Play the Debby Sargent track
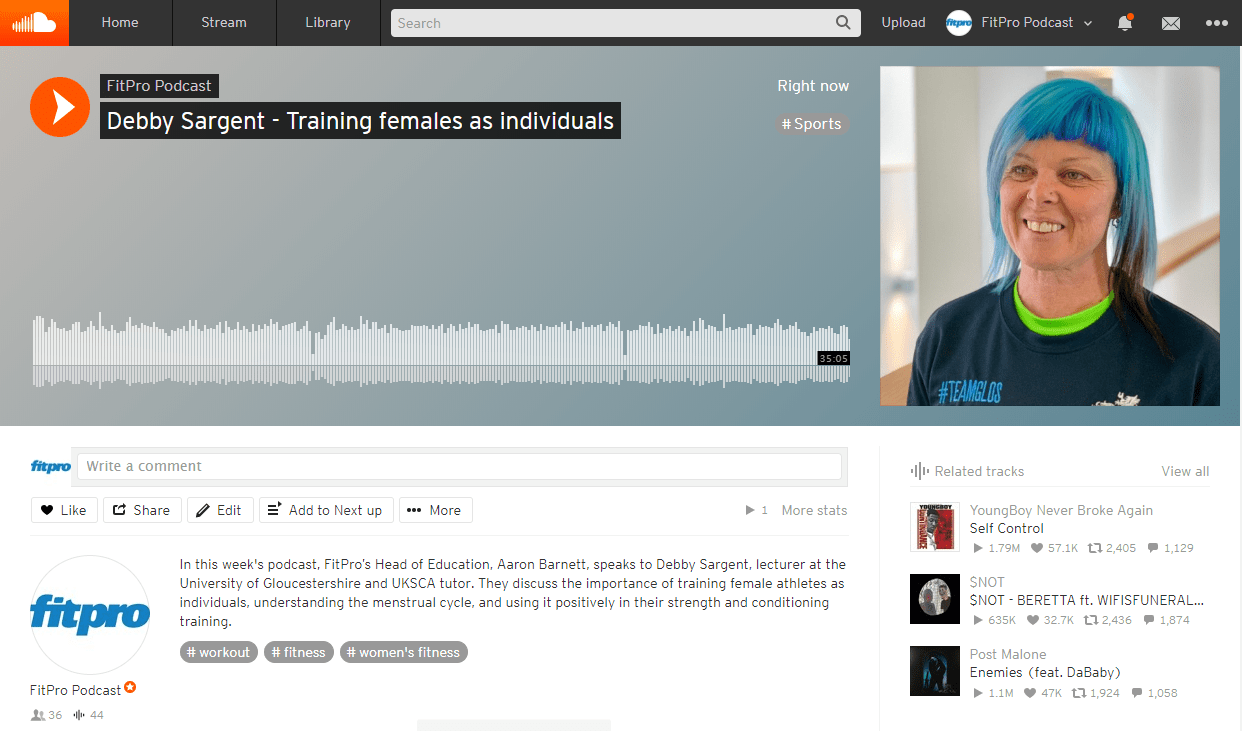The image size is (1242, 731). point(61,106)
